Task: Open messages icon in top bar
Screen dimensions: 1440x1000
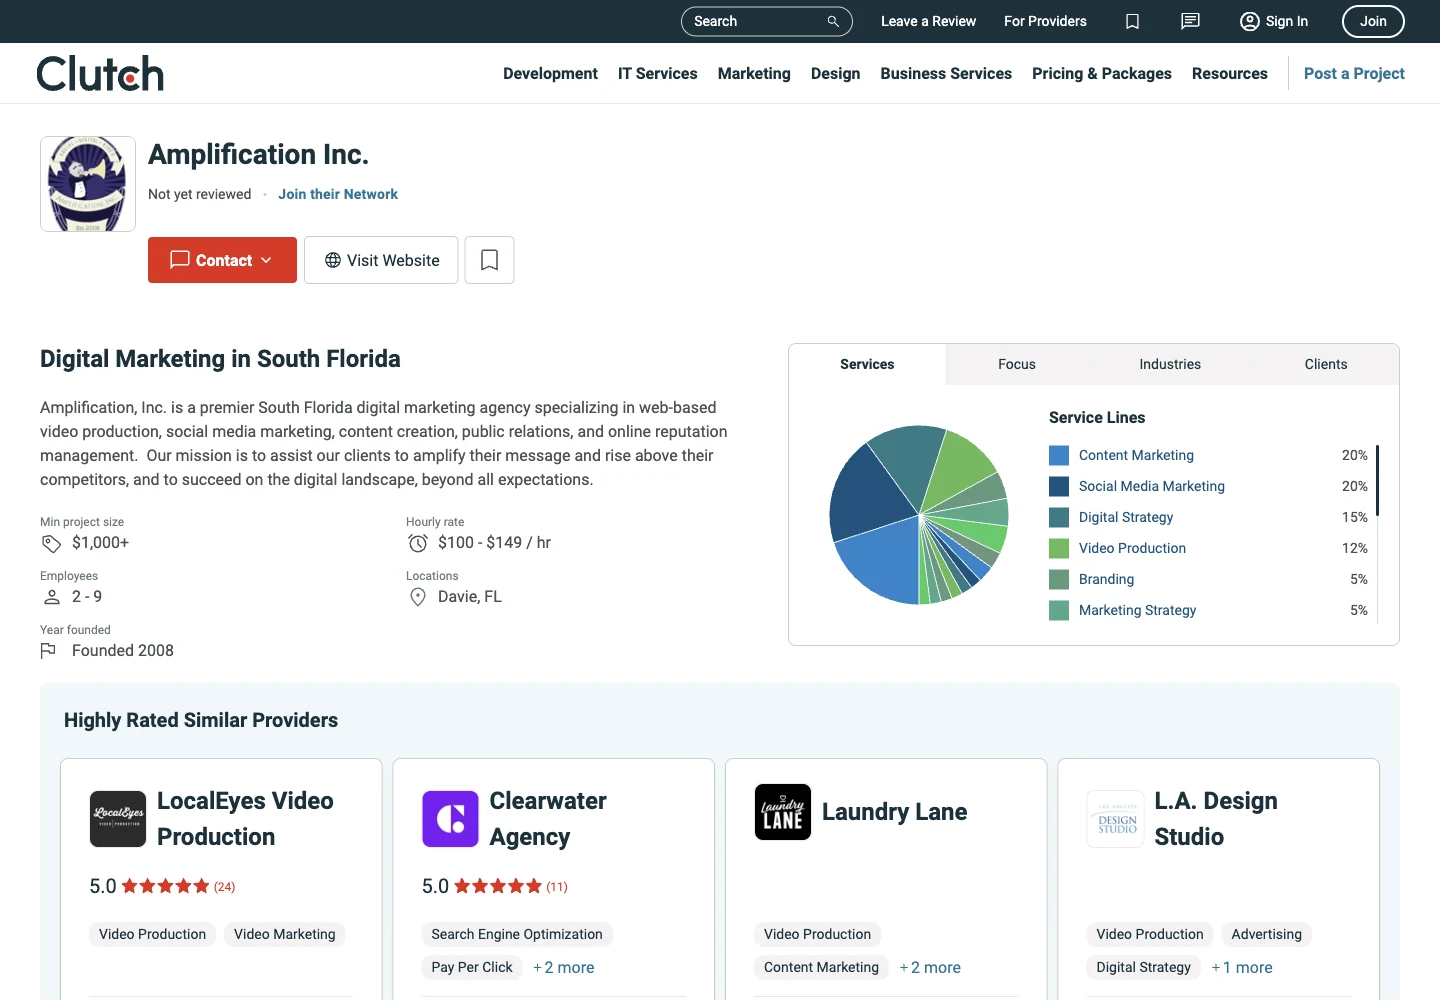Action: [1190, 21]
